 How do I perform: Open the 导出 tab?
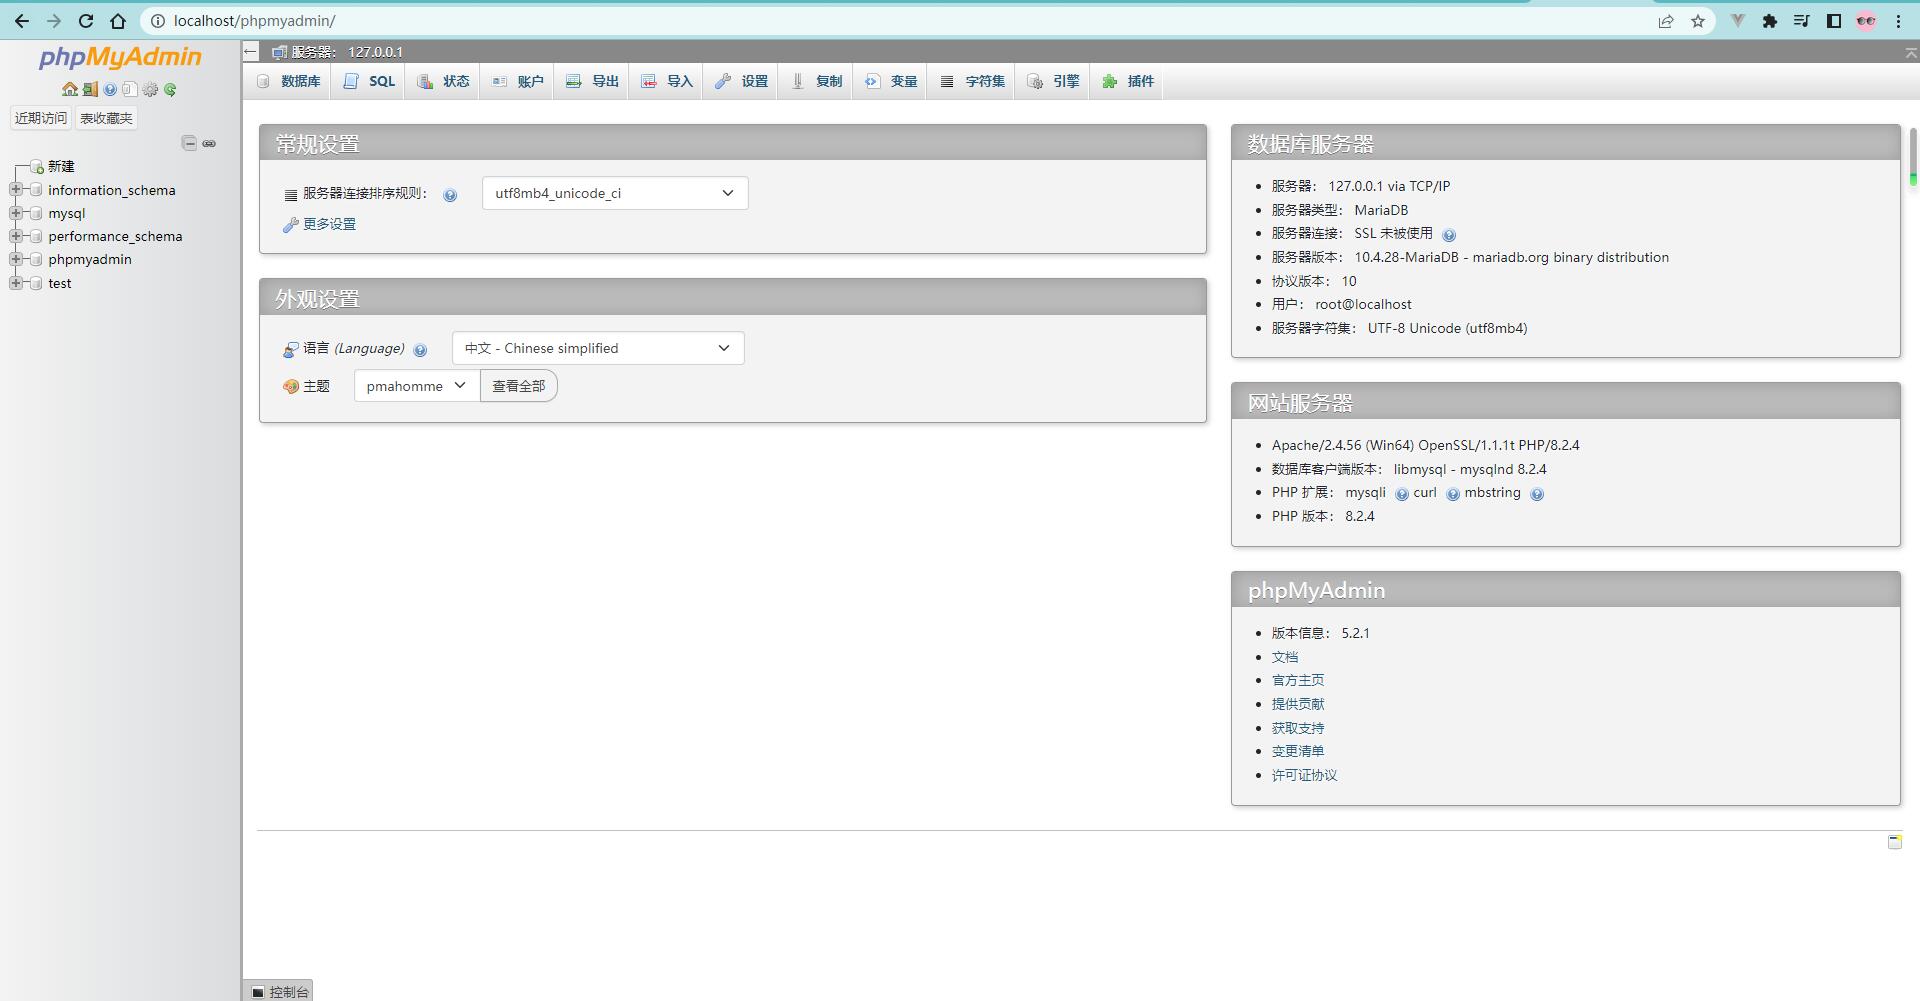592,82
